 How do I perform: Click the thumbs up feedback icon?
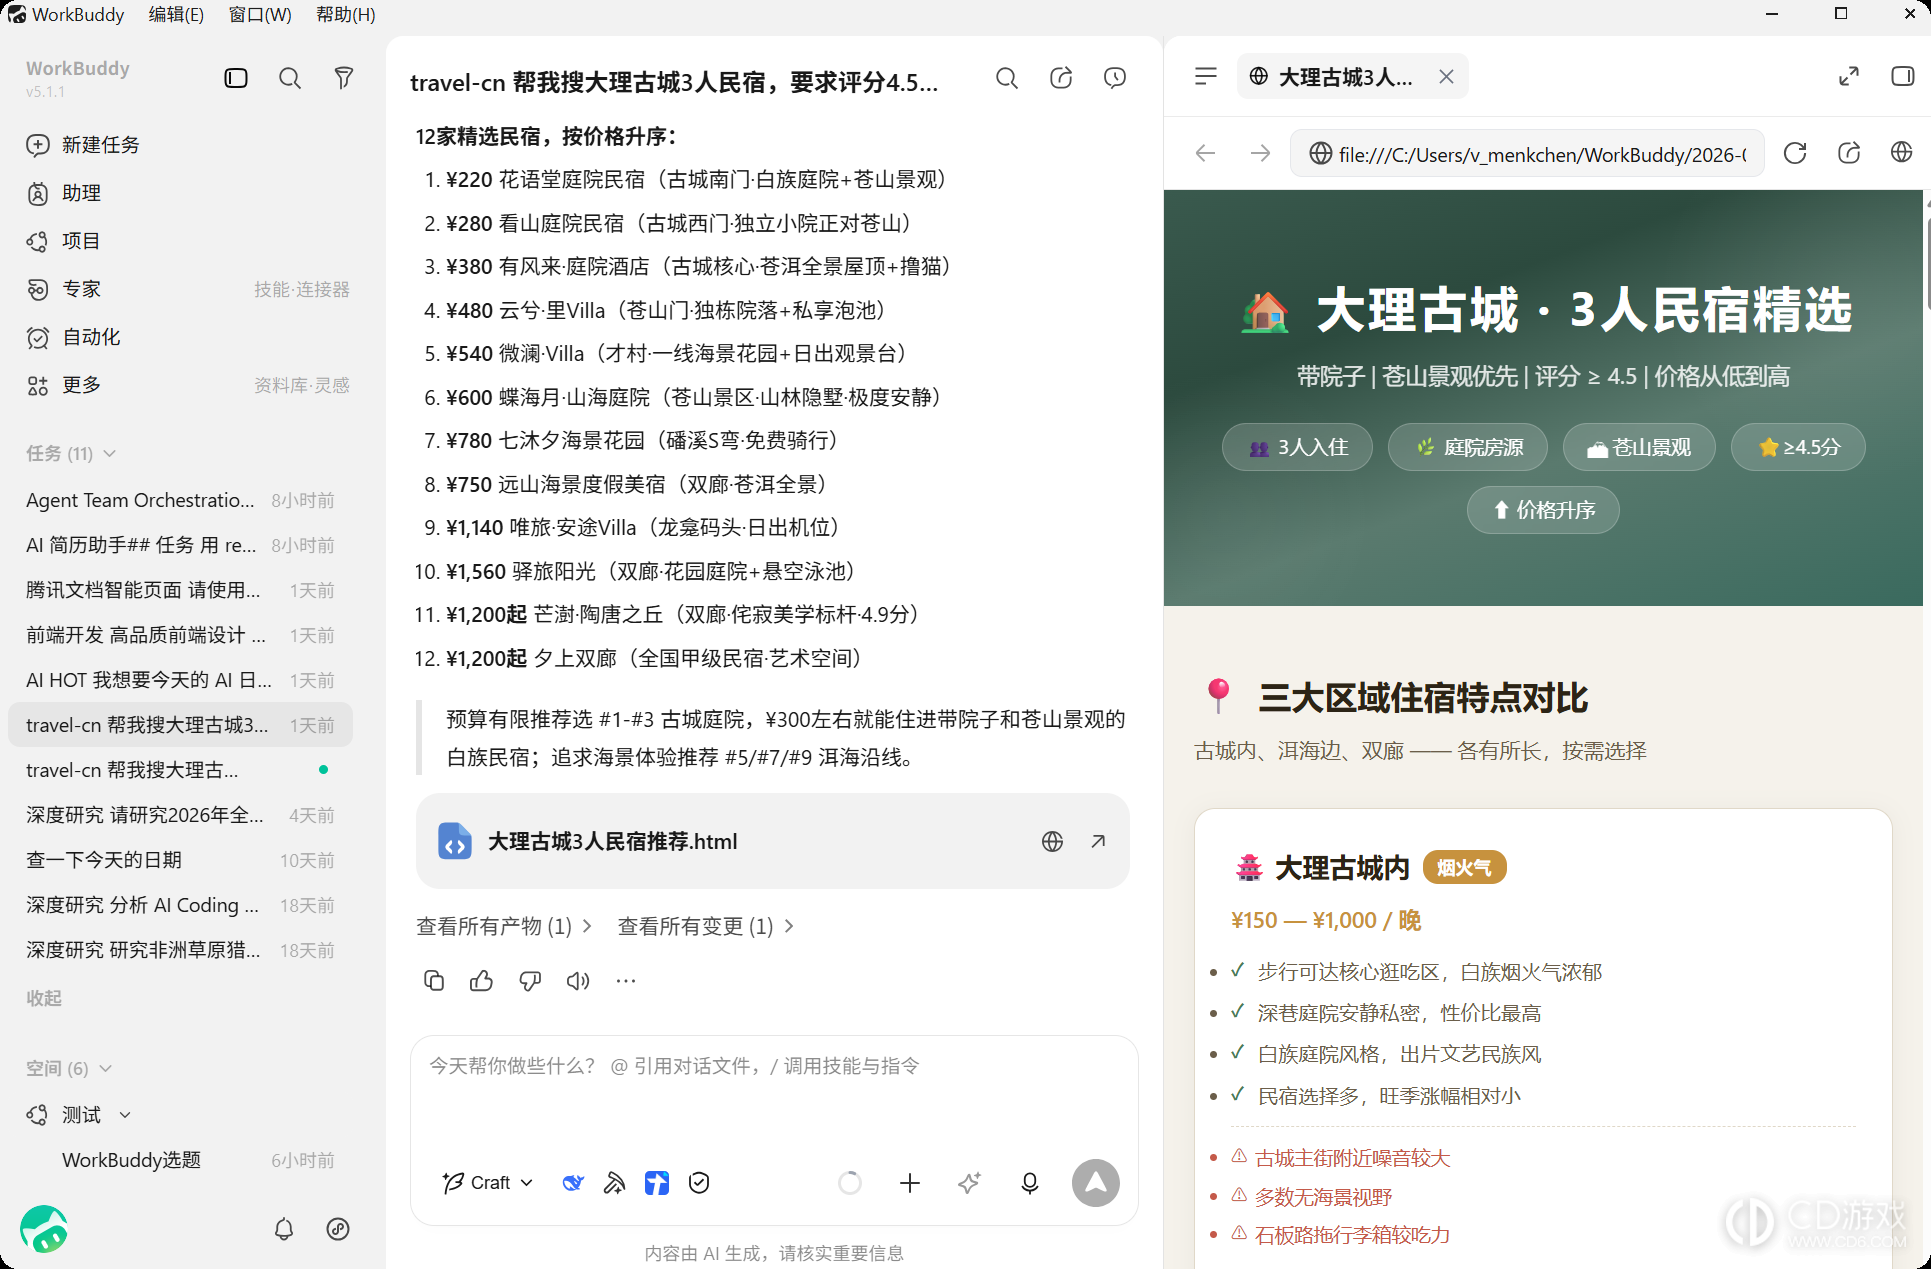click(x=482, y=981)
